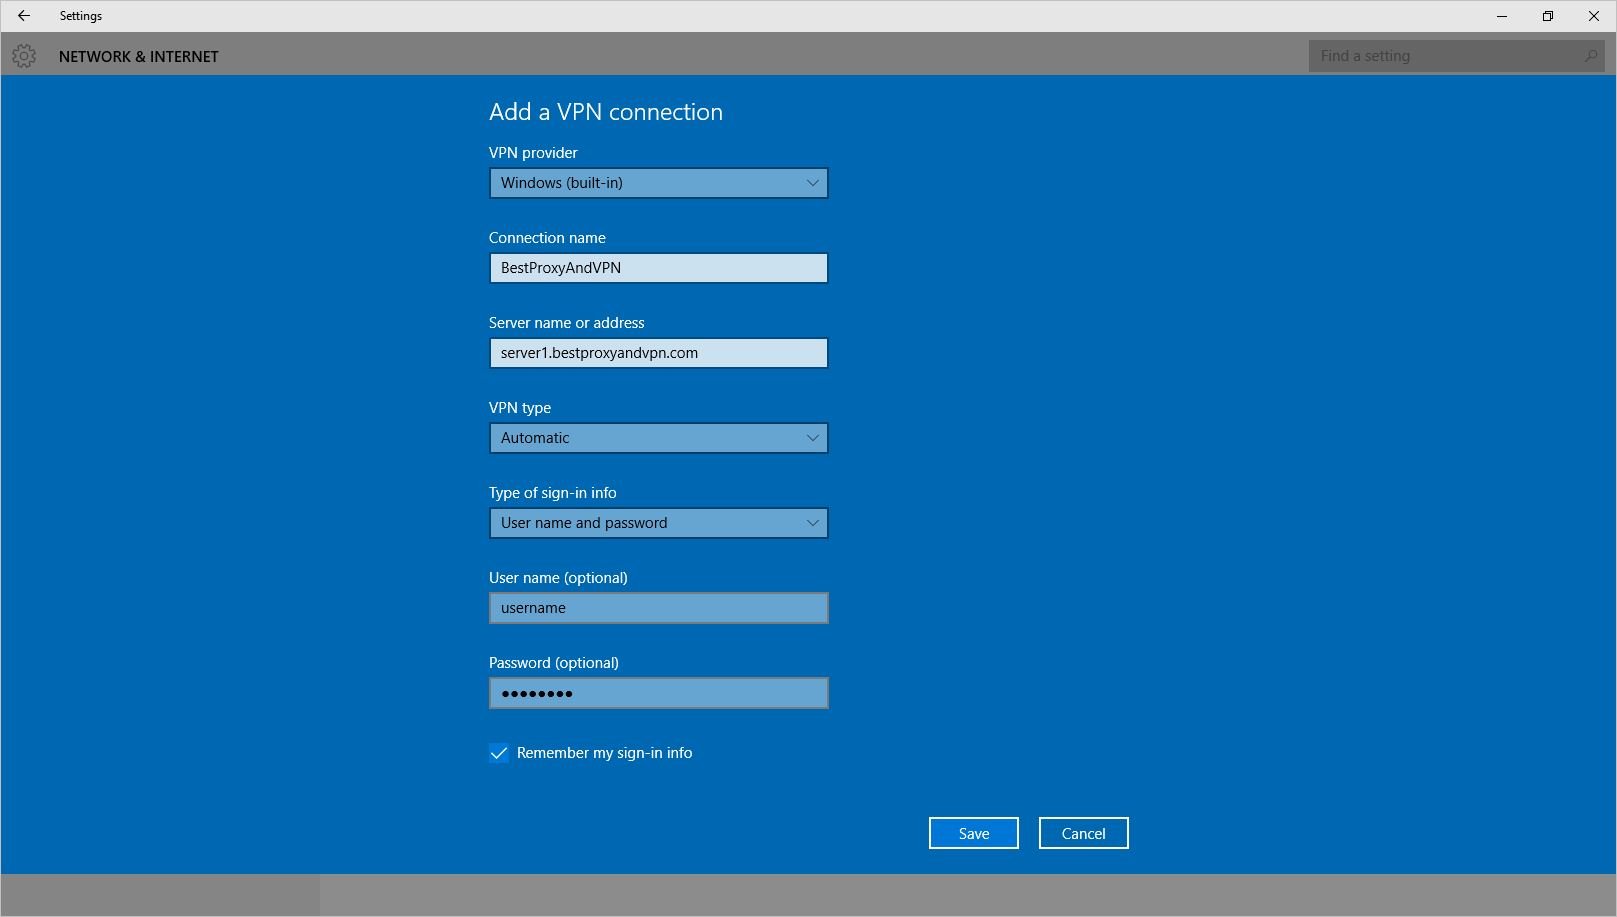Open the VPN type dropdown showing Automatic
The image size is (1617, 917).
(x=658, y=438)
